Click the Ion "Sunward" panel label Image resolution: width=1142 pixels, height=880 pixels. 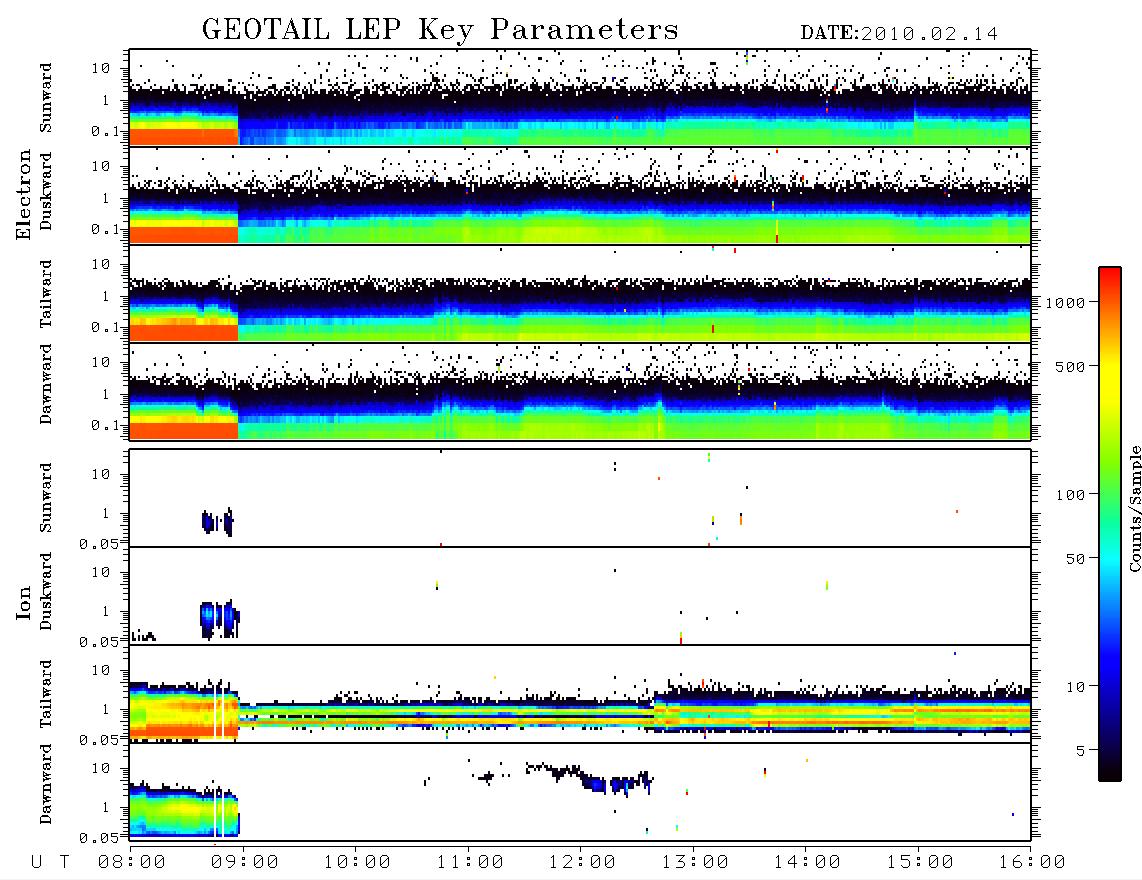[x=46, y=498]
